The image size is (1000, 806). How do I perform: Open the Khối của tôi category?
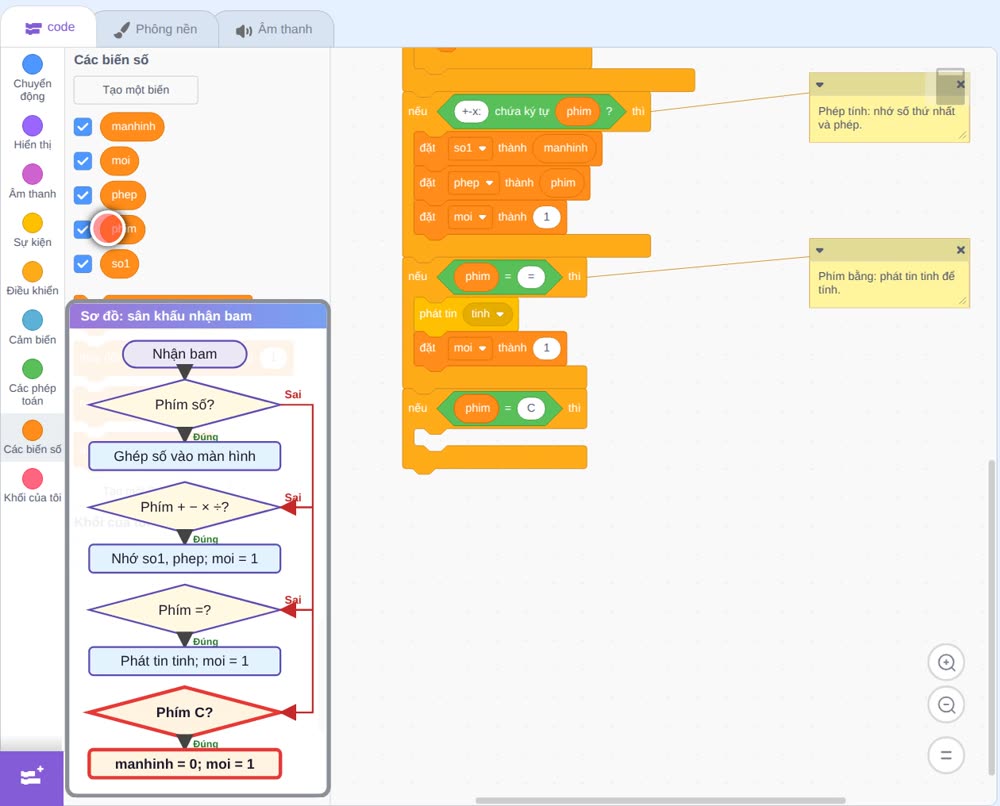32,486
